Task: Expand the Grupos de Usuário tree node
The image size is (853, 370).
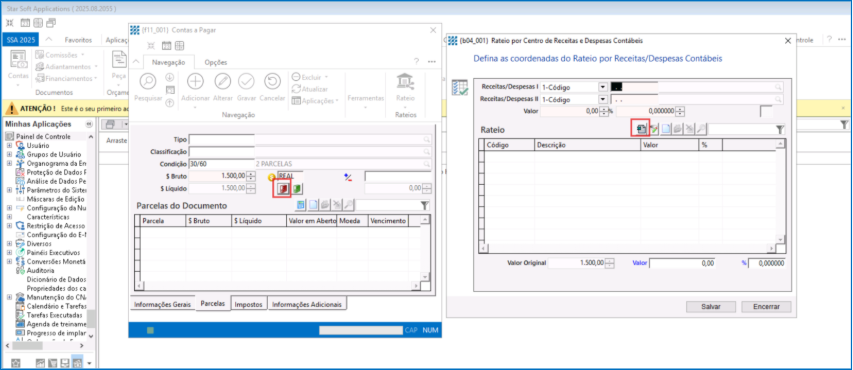Action: tap(9, 155)
